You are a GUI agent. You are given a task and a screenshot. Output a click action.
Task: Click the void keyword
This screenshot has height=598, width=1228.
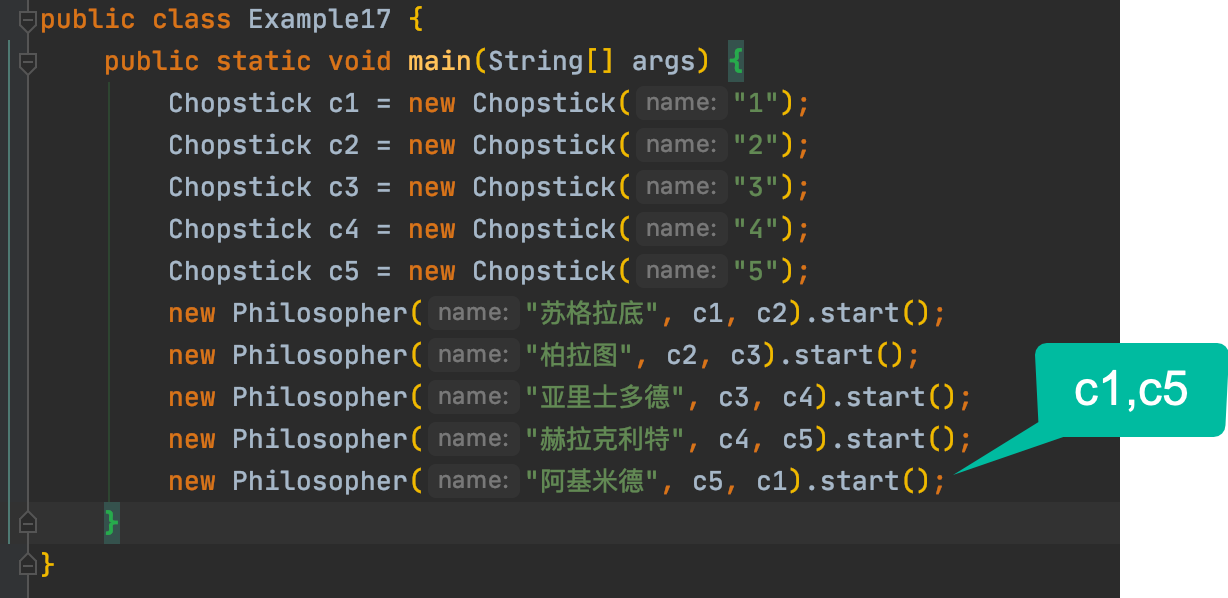click(x=360, y=61)
